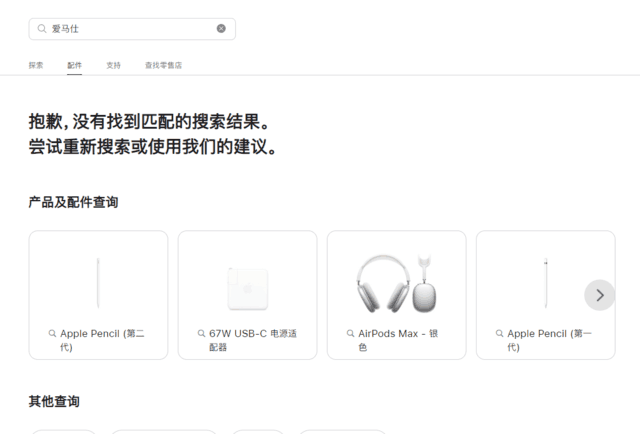Go to the 查找零售店 tab

point(164,65)
